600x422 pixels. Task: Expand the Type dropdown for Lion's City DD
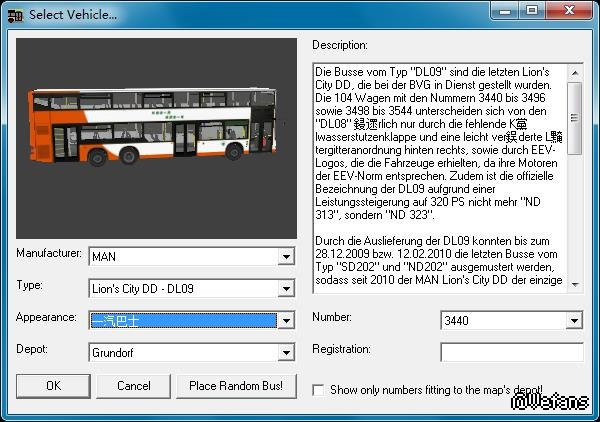pos(287,289)
